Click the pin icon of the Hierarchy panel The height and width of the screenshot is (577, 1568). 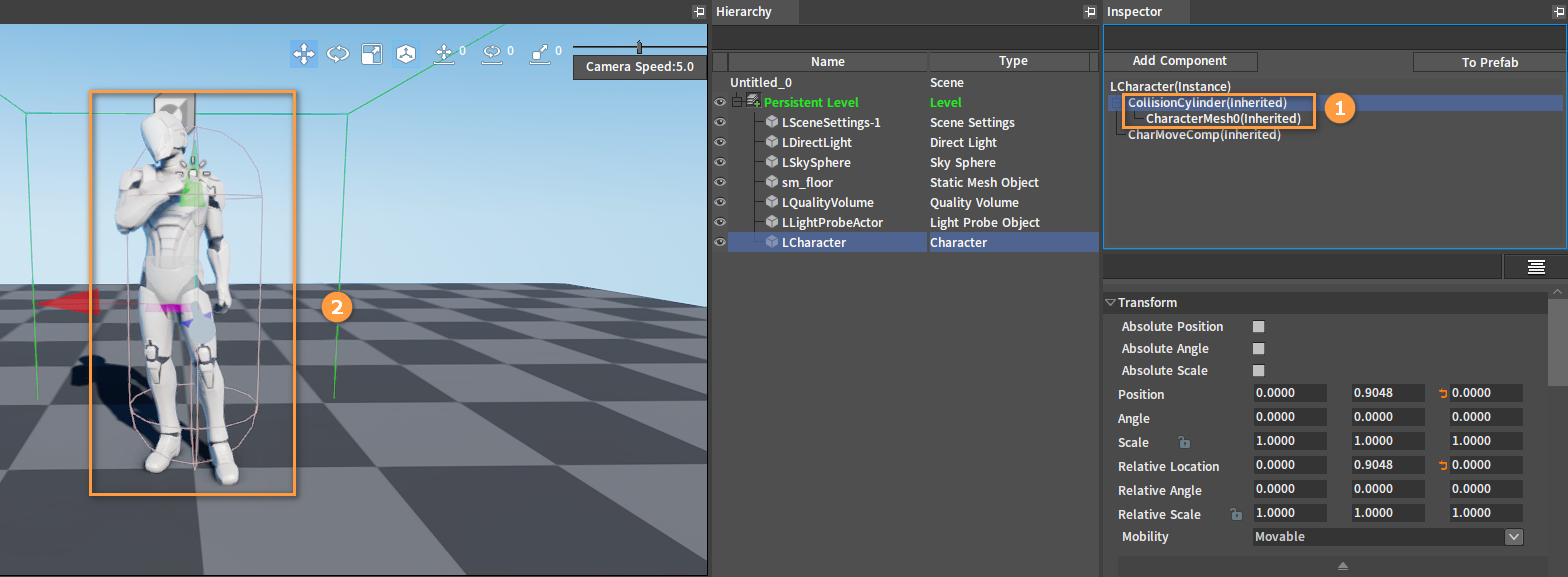point(1089,12)
